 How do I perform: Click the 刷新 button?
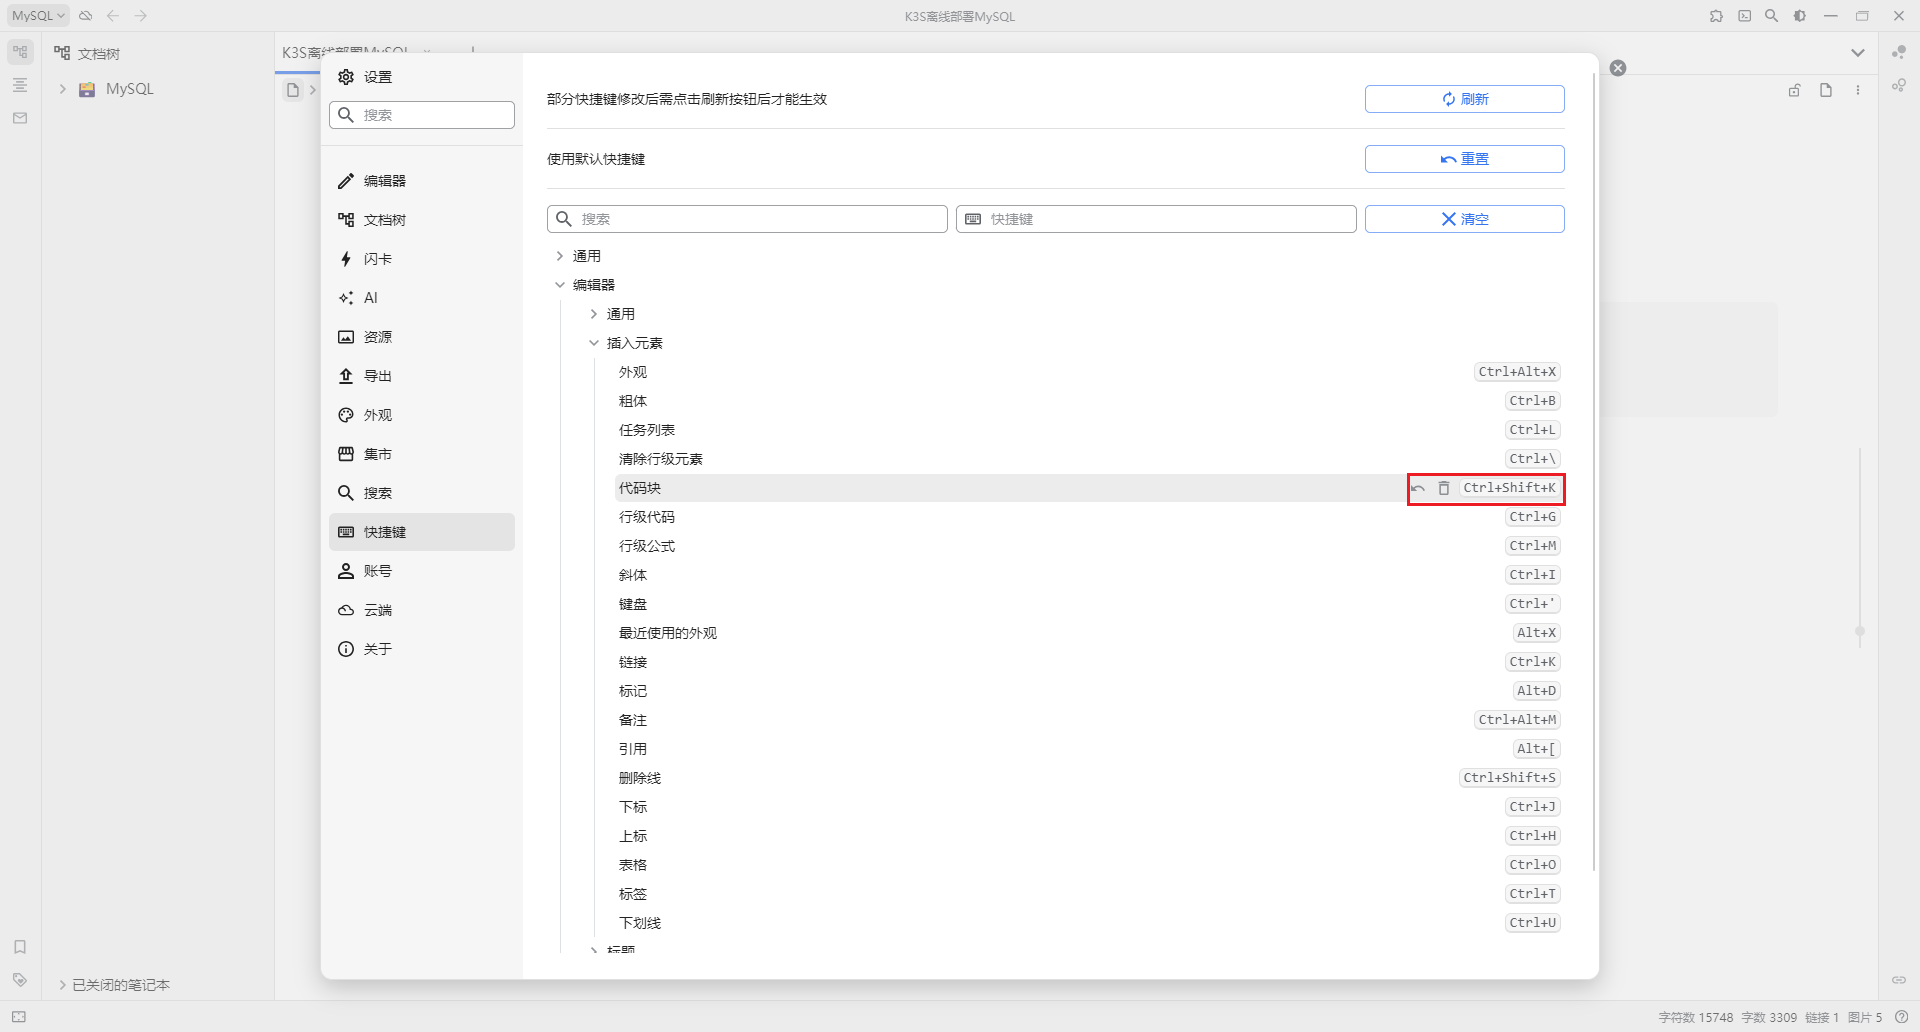pyautogui.click(x=1464, y=99)
